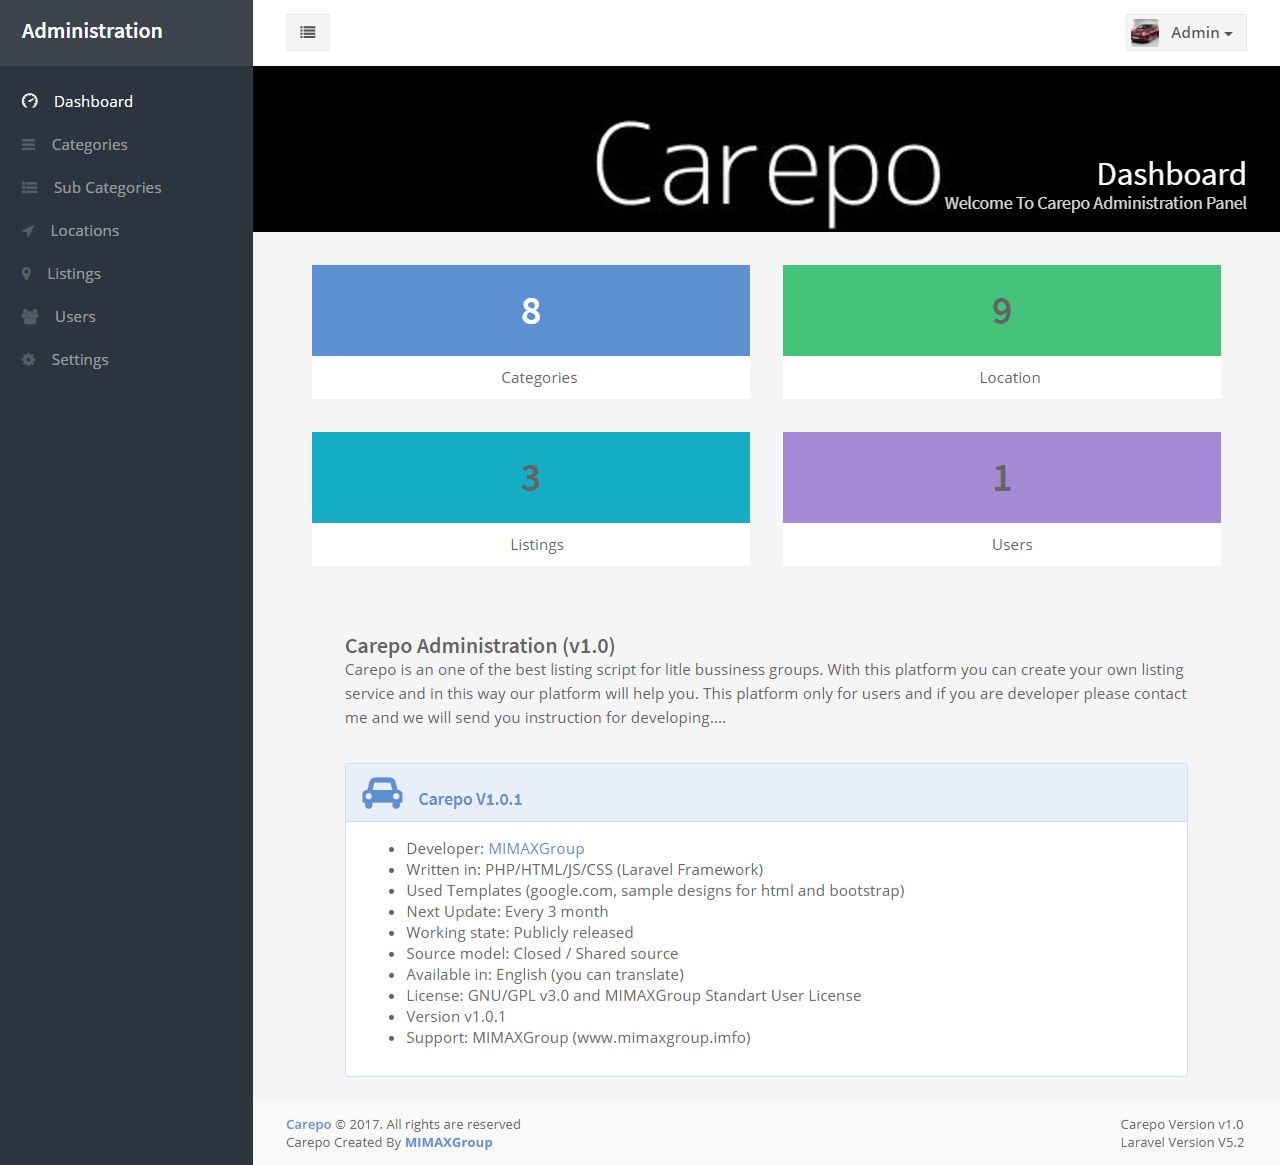Open Dashboard in the sidebar menu

126,101
